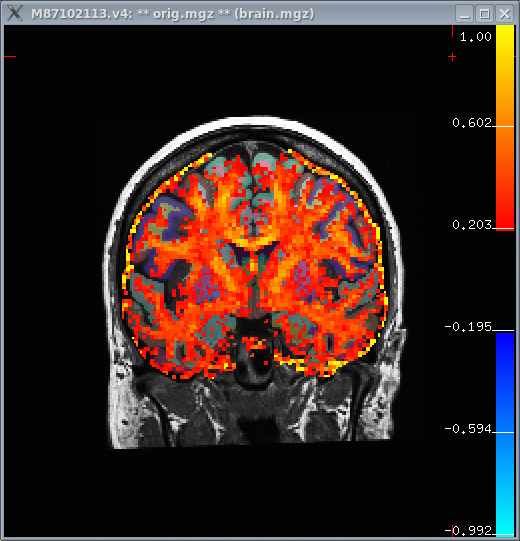Click the dark blue negative colorbar section
Viewport: 520px width, 541px height.
pos(505,355)
